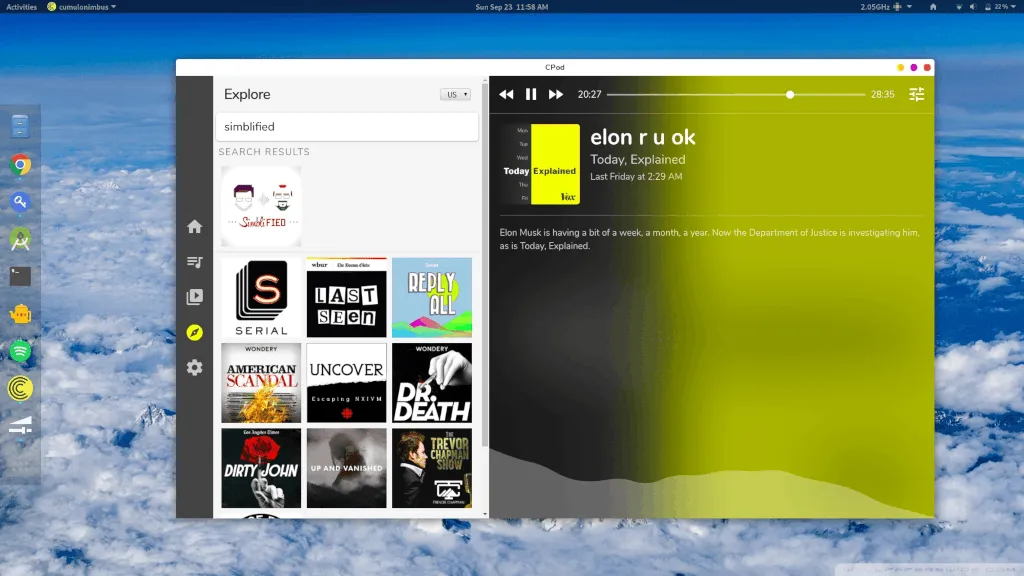1024x576 pixels.
Task: Open the Activities overview
Action: click(x=22, y=6)
